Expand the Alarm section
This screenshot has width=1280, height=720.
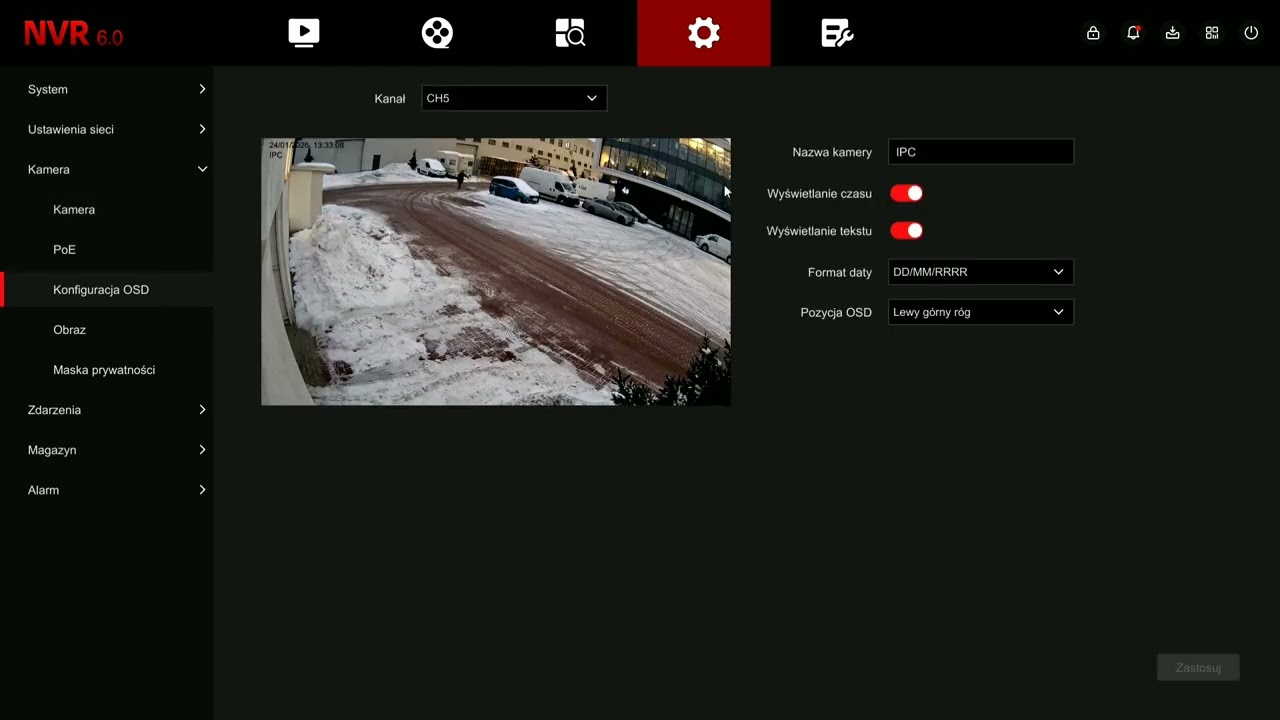(107, 490)
